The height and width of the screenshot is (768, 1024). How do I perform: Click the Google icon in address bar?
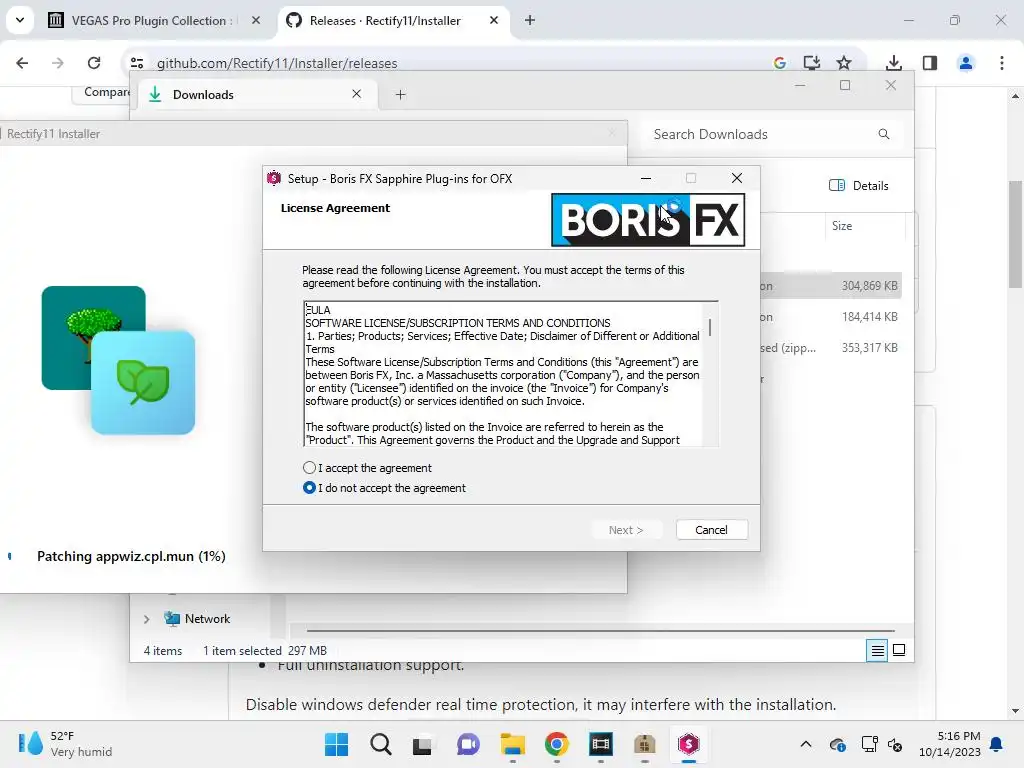coord(780,63)
